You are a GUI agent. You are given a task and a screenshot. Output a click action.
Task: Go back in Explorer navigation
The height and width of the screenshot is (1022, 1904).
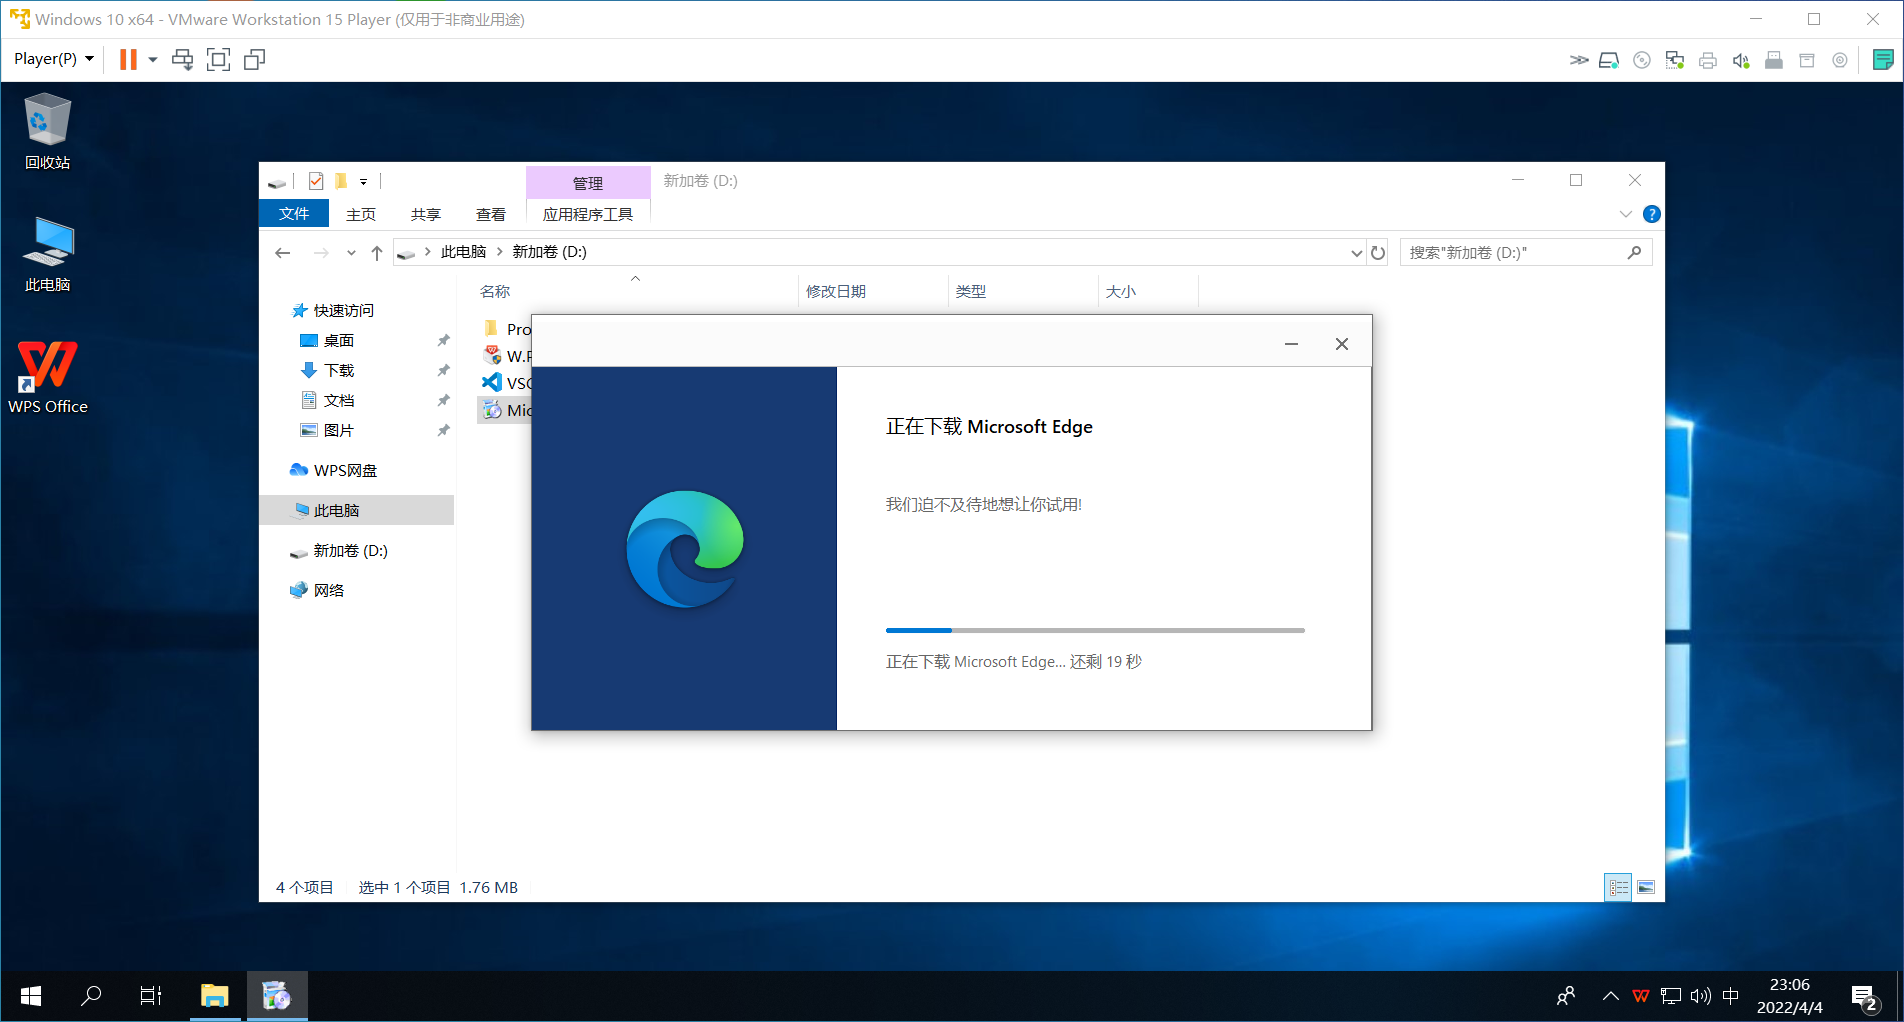click(283, 252)
